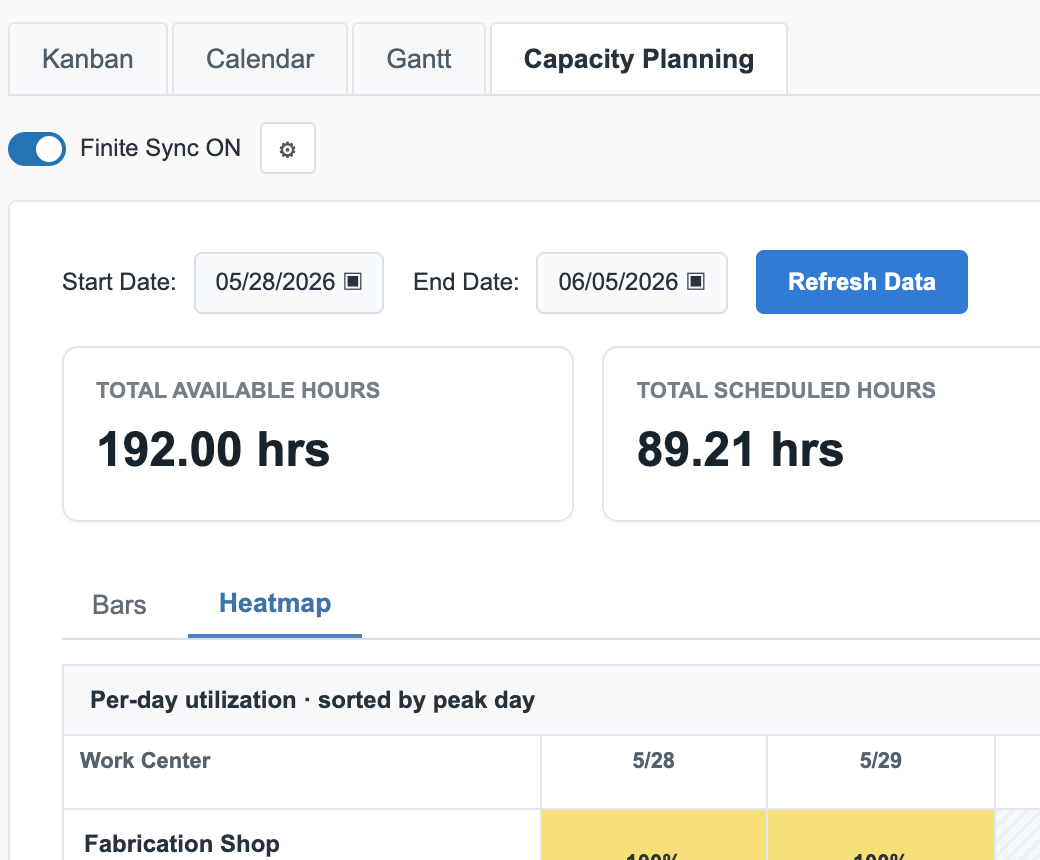Screen dimensions: 1040x860
Task: Toggle the Finite Sync switch off
Action: pos(37,149)
